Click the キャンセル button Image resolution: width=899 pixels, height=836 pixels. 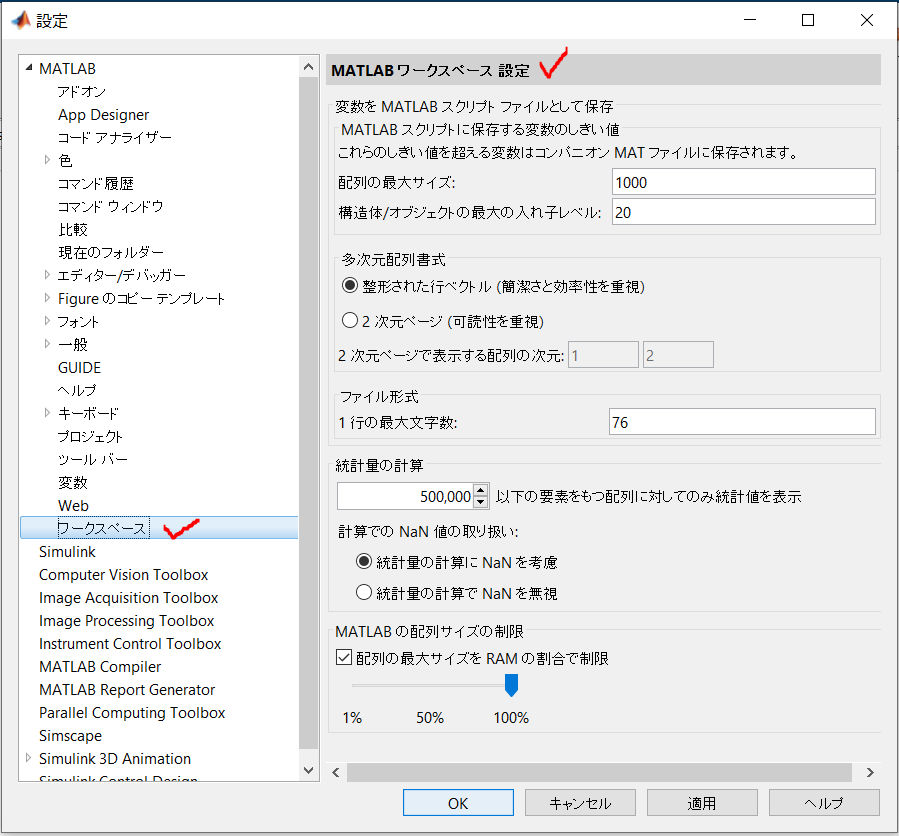pos(580,803)
